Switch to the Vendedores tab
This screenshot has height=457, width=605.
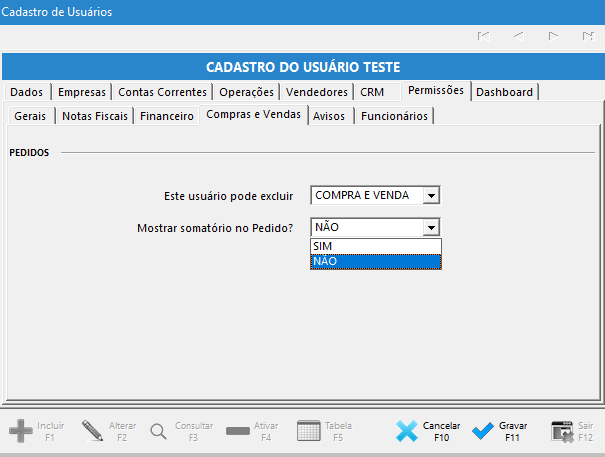(317, 92)
